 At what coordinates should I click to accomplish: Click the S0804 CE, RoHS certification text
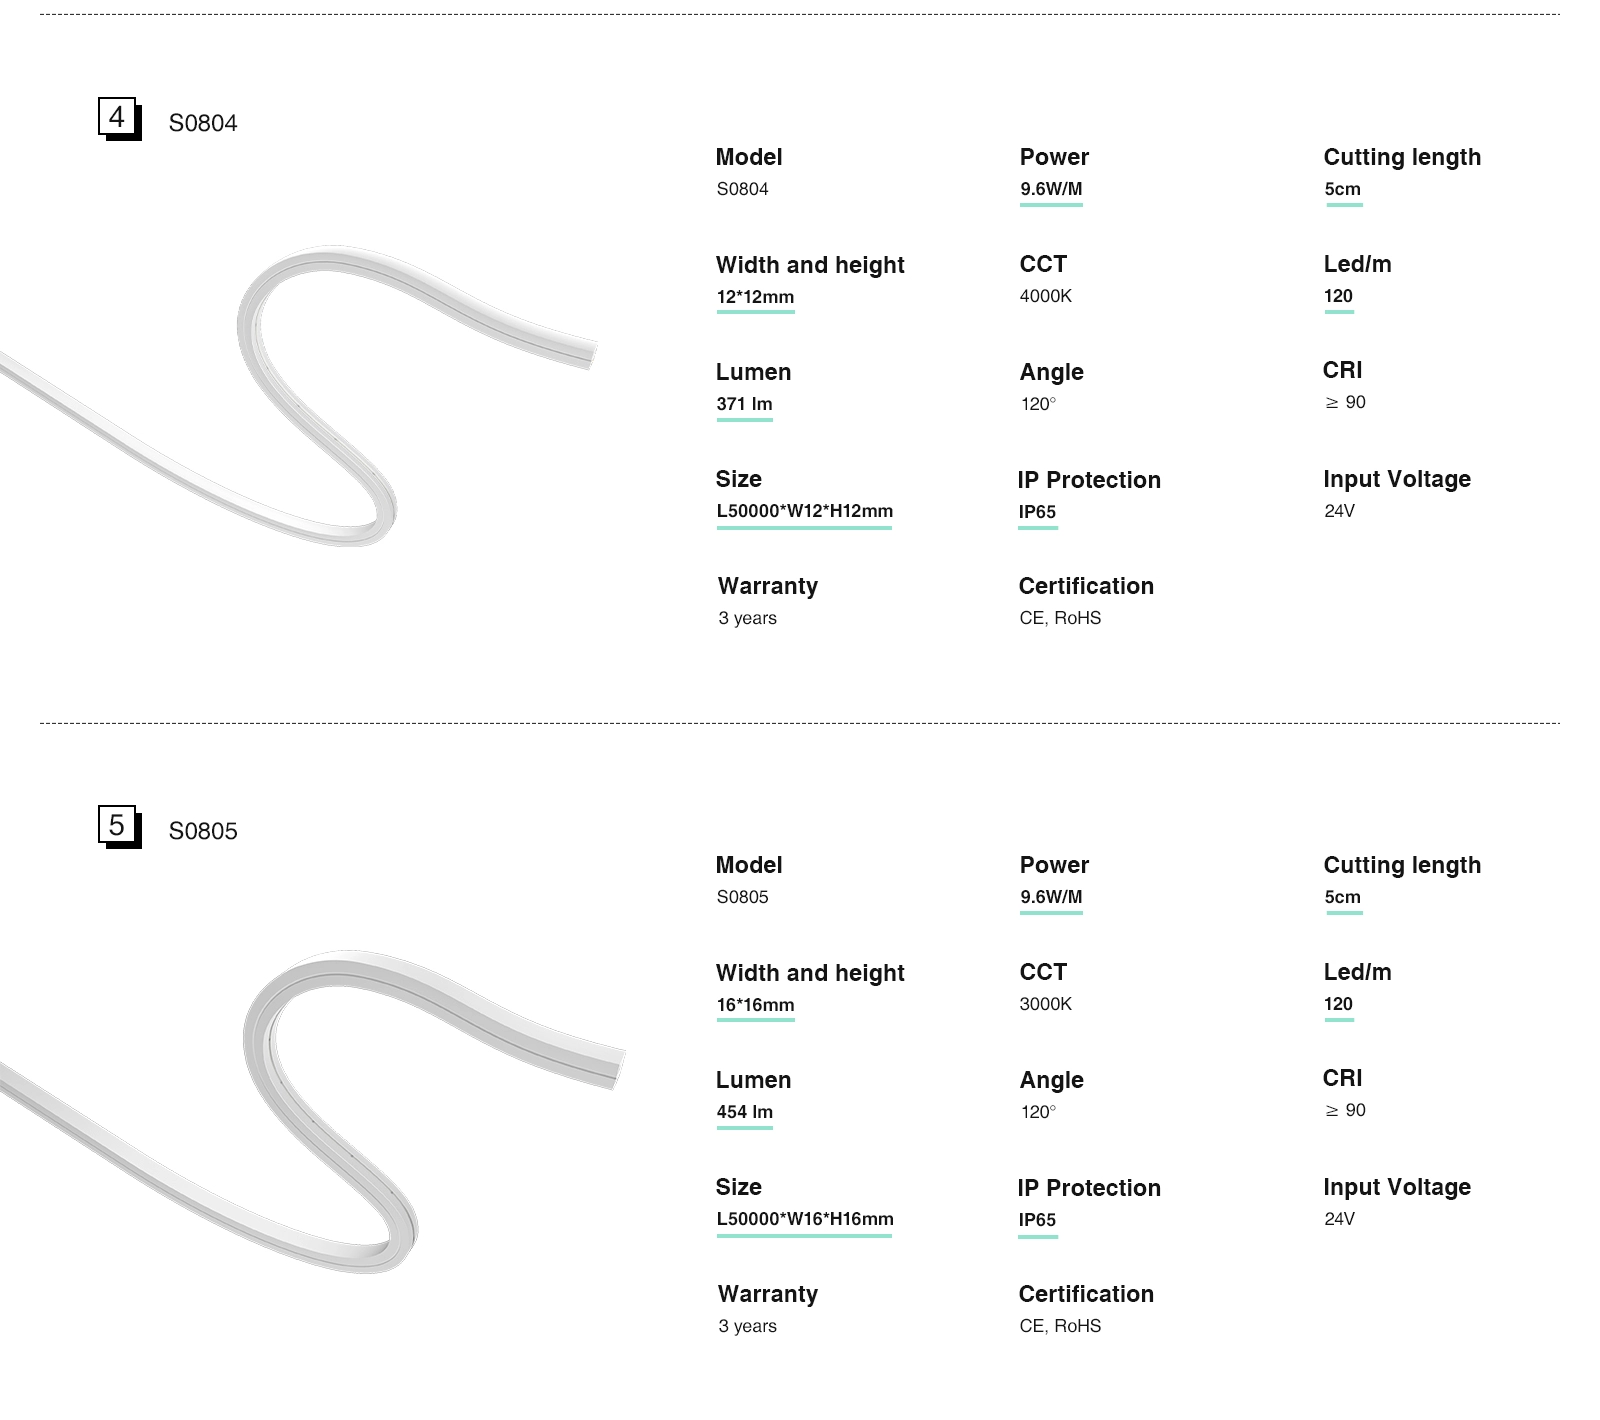[x=1060, y=618]
